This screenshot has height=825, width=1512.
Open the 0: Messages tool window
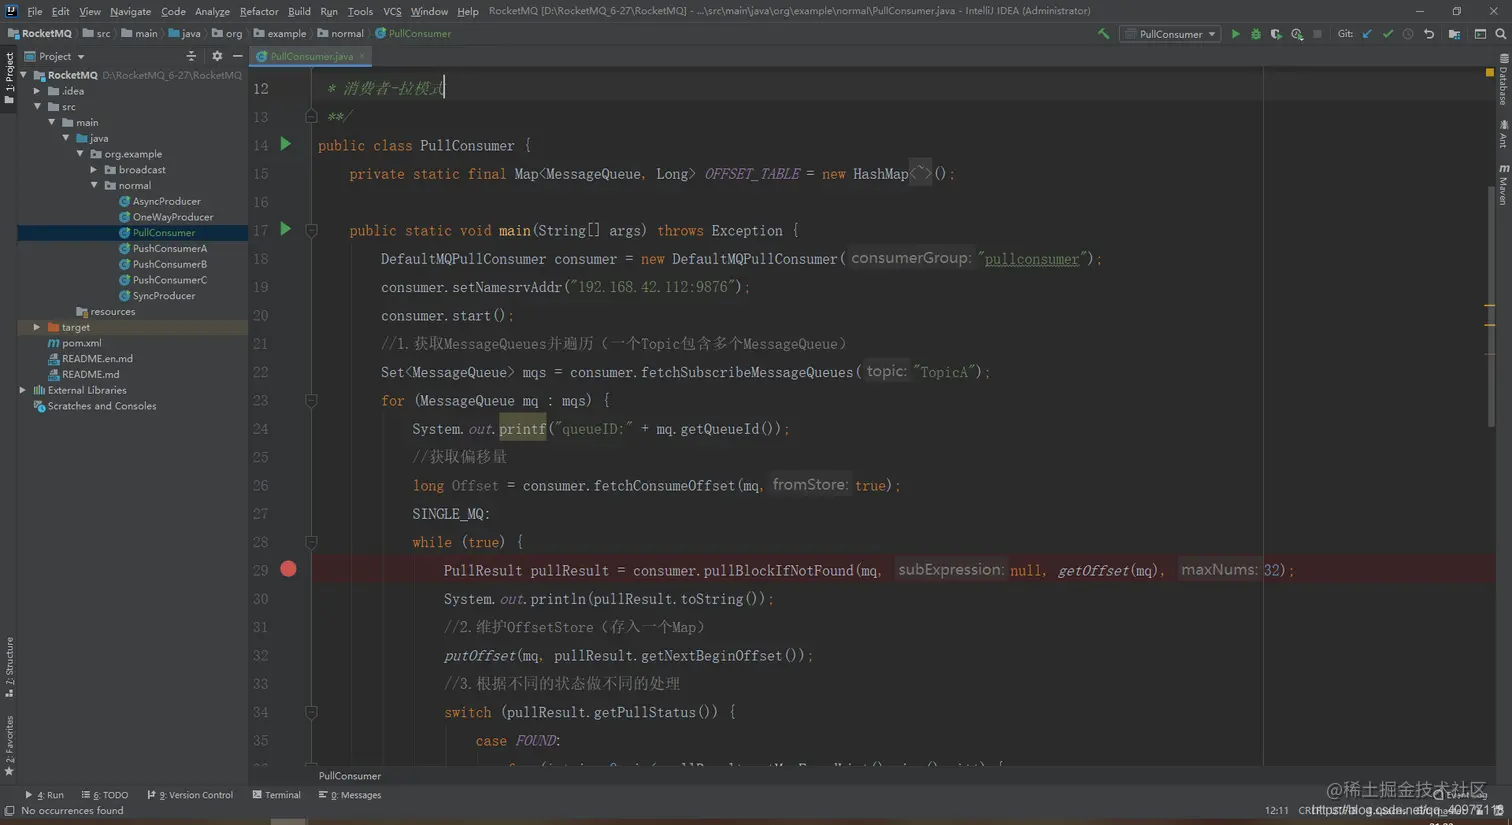[350, 795]
